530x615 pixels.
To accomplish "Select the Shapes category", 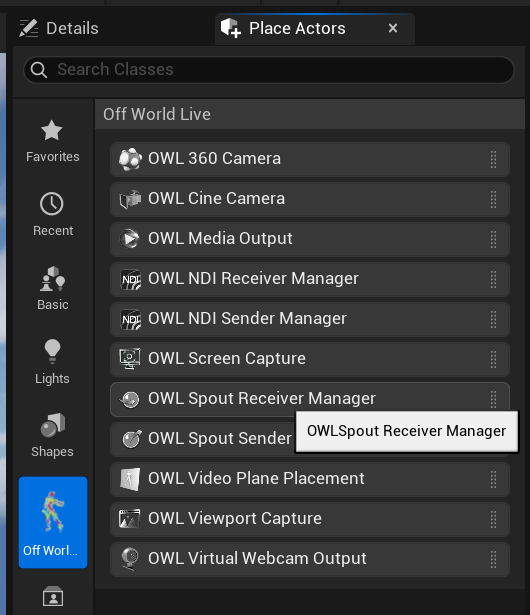I will click(53, 435).
